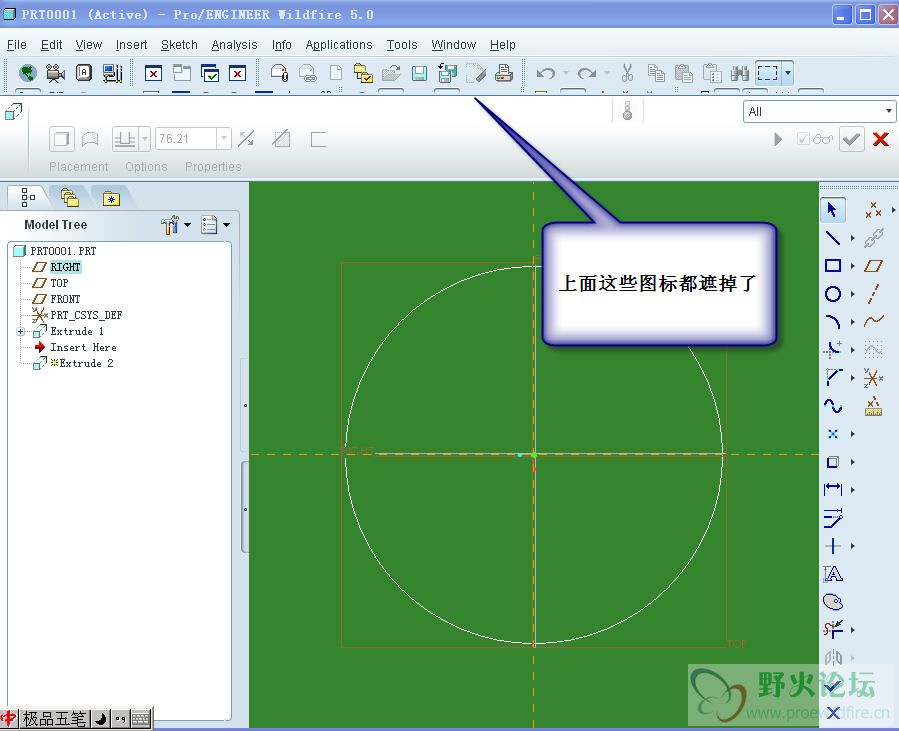
Task: Select the RIGHT datum plane
Action: (65, 267)
